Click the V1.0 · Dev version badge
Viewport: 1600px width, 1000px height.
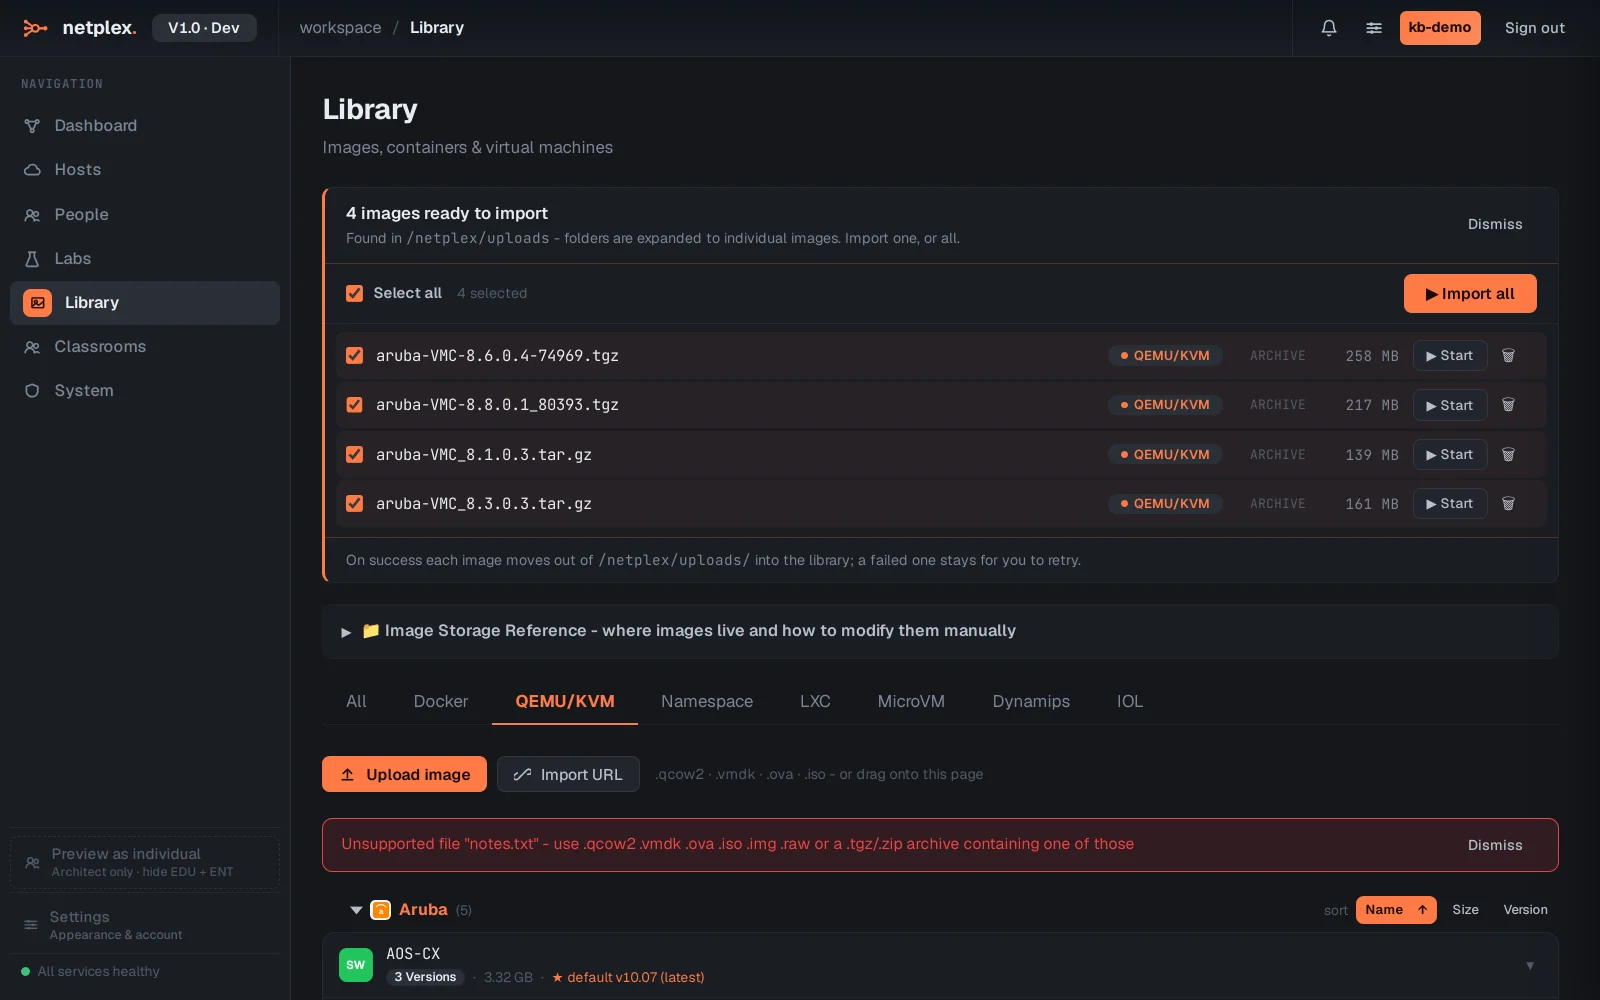point(204,28)
